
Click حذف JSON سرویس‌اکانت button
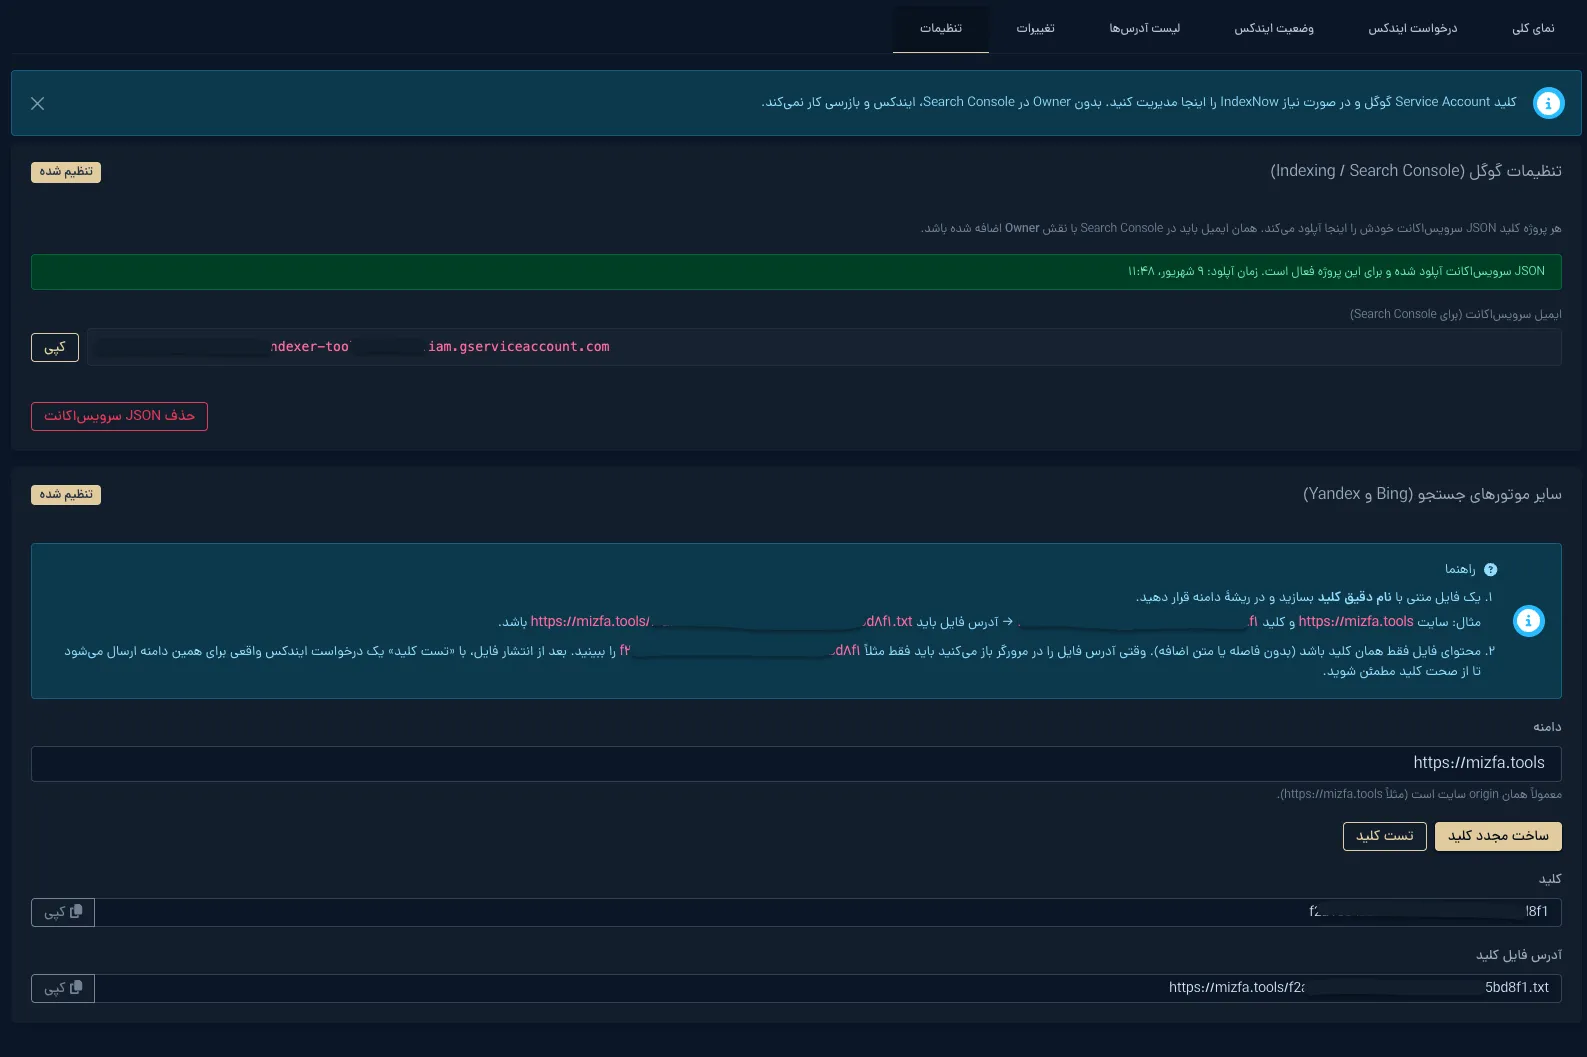click(x=119, y=416)
